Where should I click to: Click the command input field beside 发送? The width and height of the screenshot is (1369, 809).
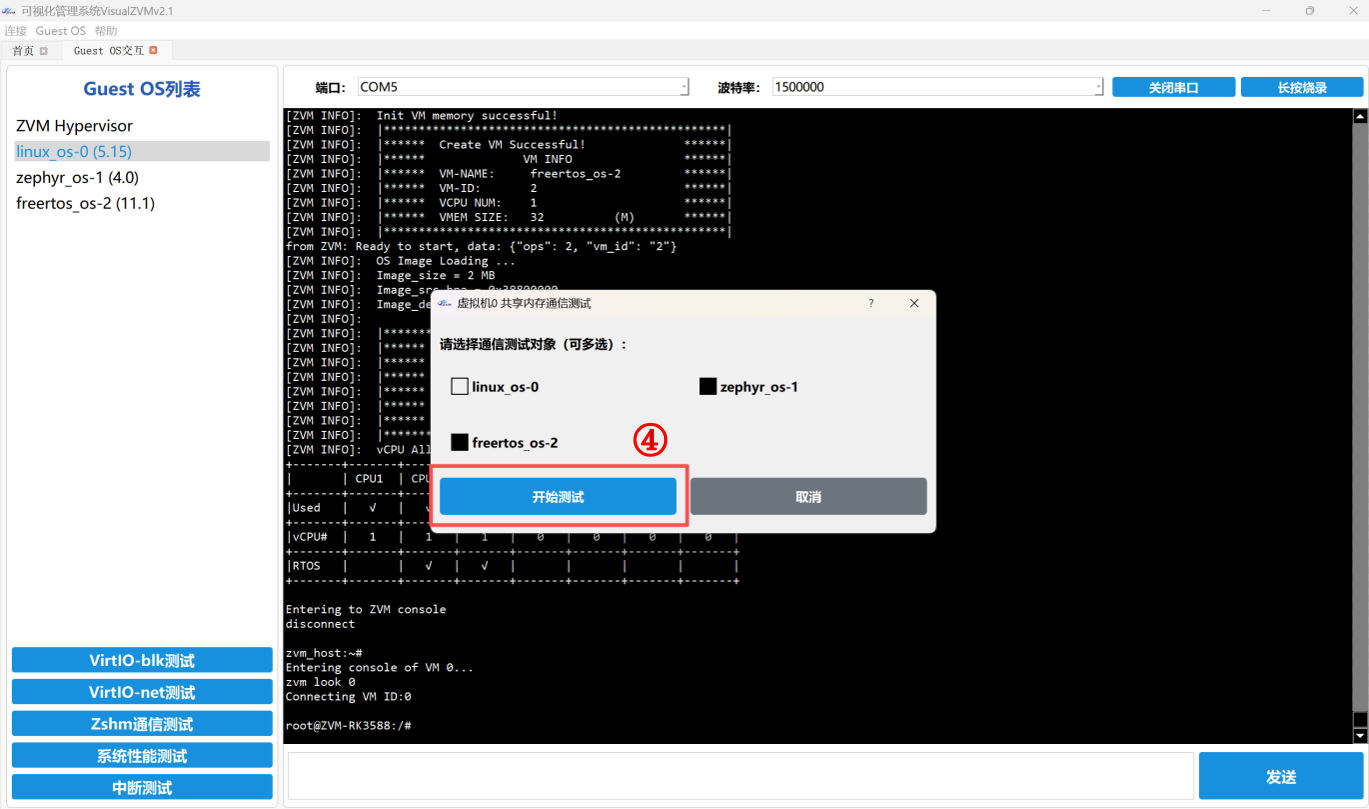741,777
